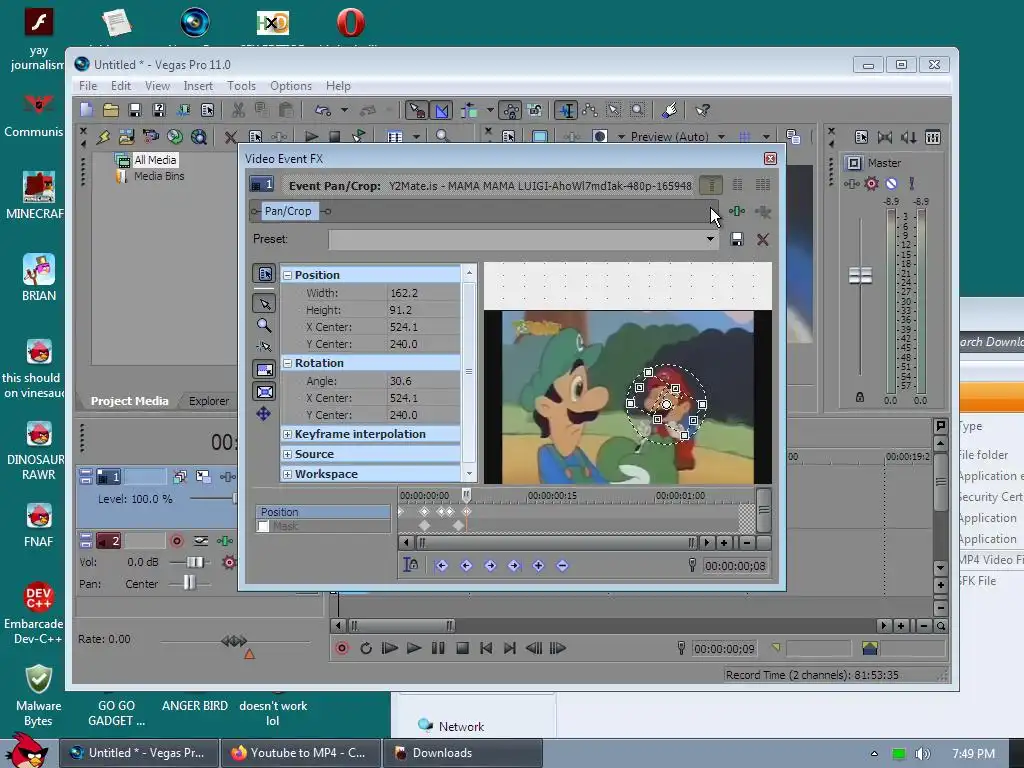The width and height of the screenshot is (1024, 768).
Task: Click the Delete Preset X icon
Action: coord(762,240)
